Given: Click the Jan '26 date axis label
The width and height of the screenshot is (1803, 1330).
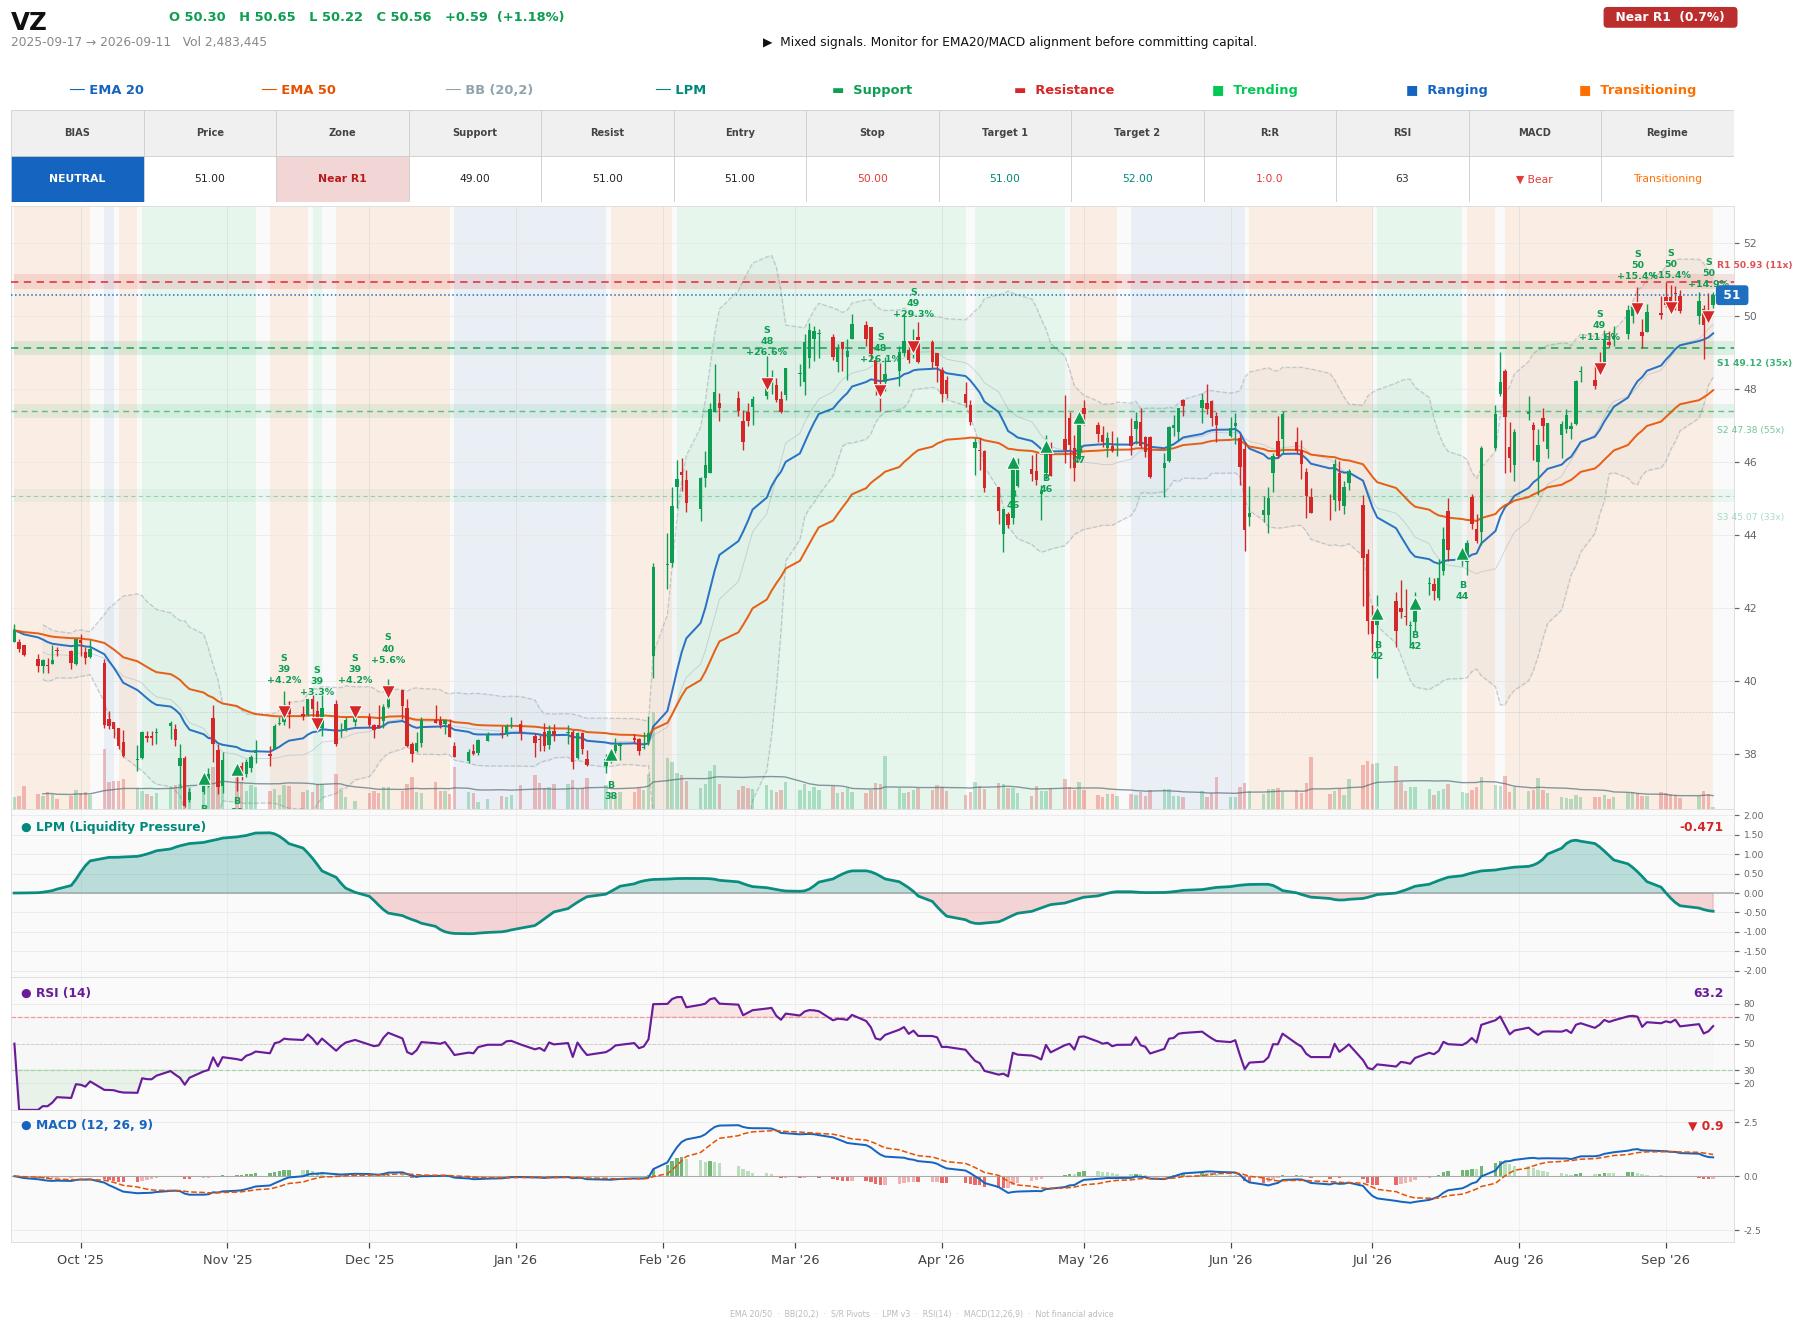Looking at the screenshot, I should (x=515, y=1259).
